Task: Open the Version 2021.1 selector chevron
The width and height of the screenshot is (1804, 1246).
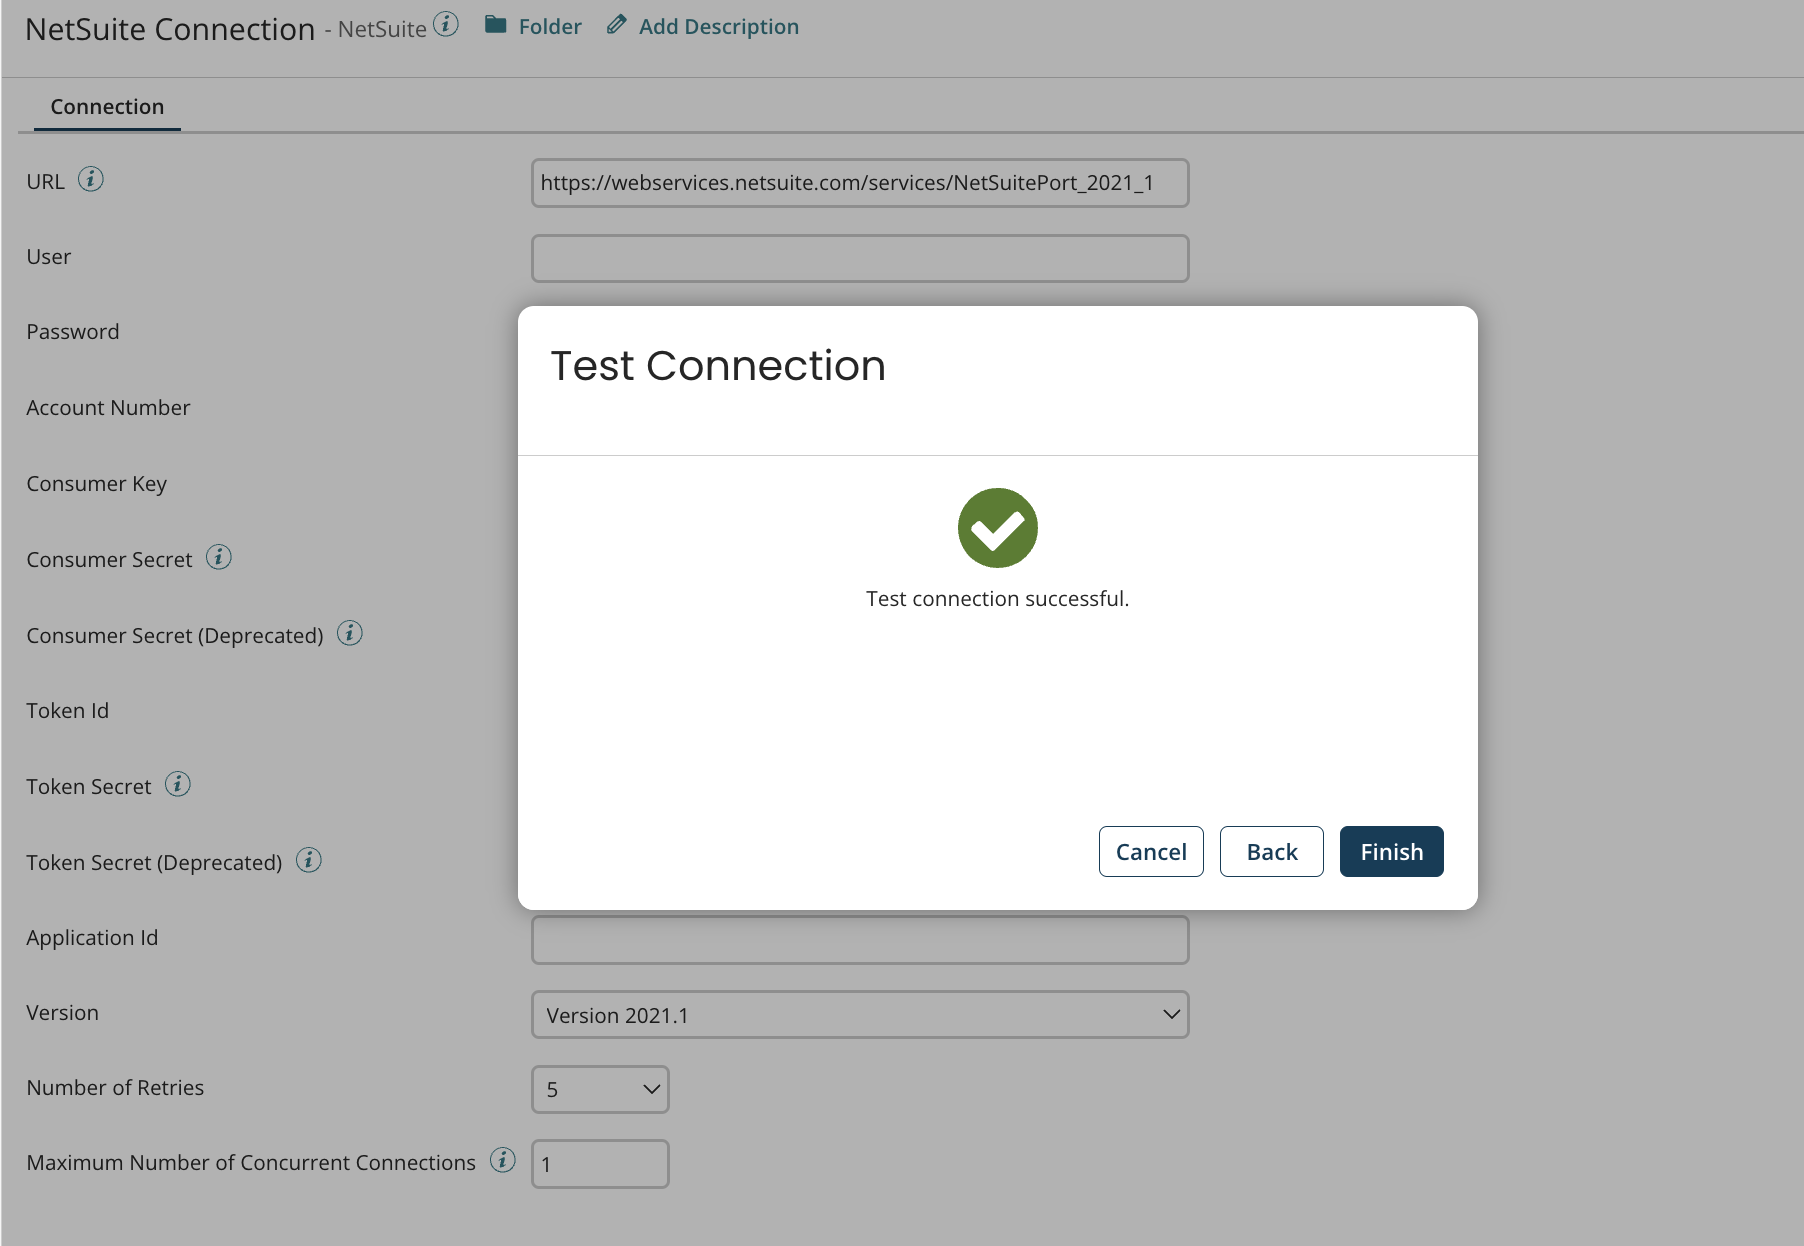Action: click(1170, 1014)
